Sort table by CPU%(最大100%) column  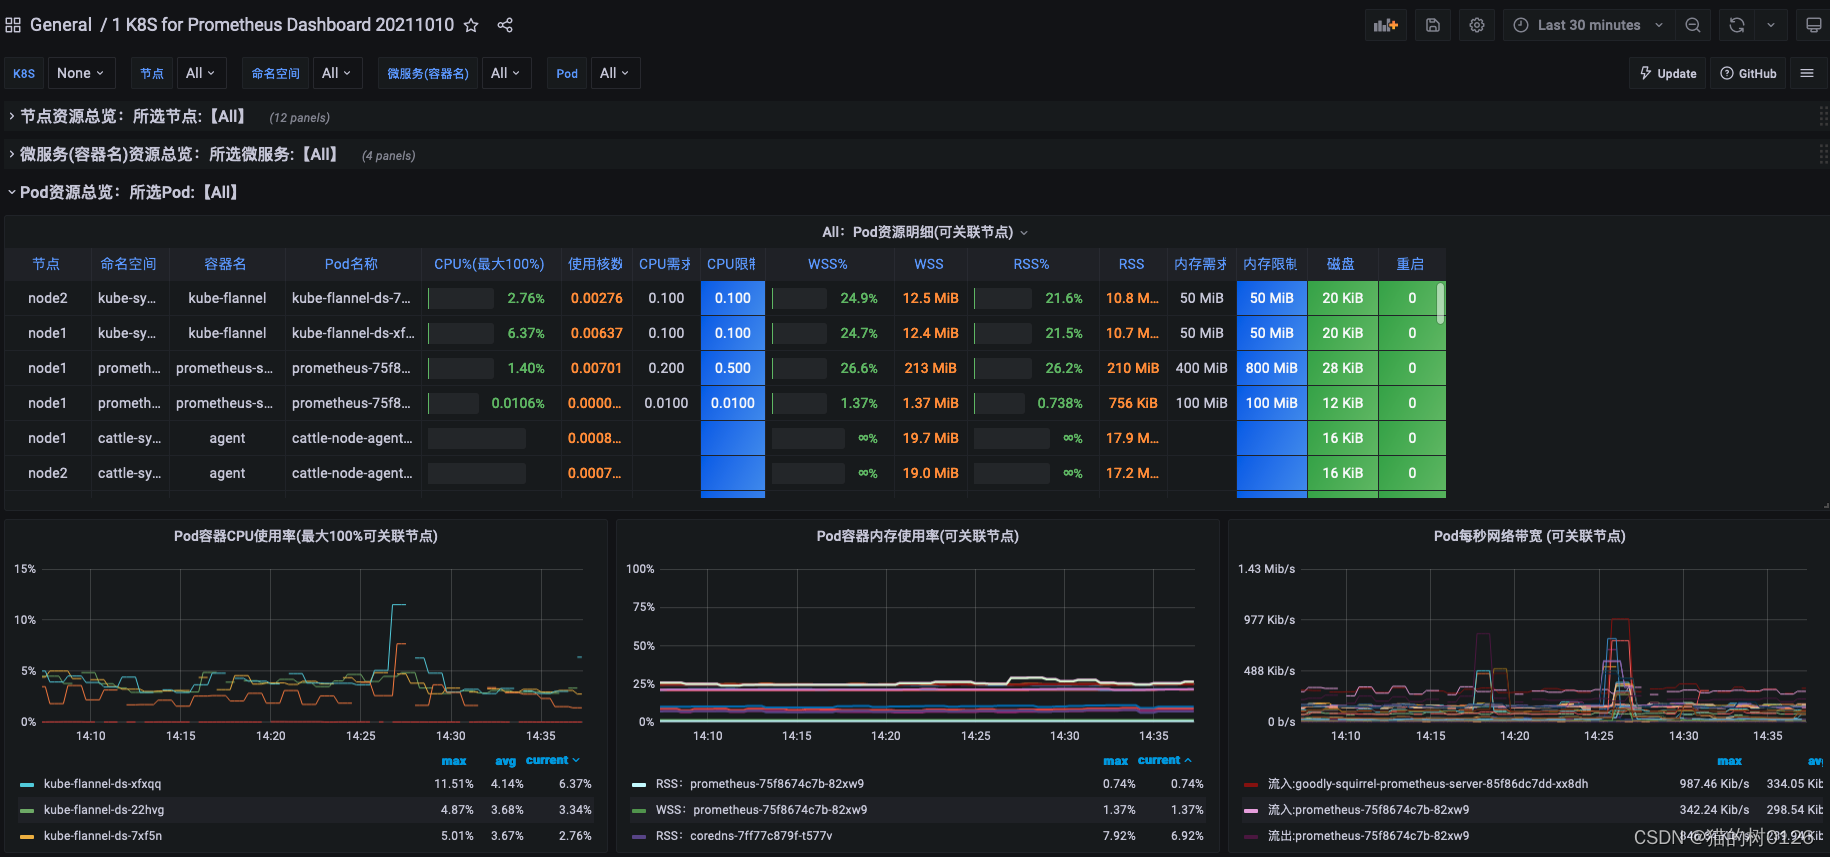coord(489,264)
